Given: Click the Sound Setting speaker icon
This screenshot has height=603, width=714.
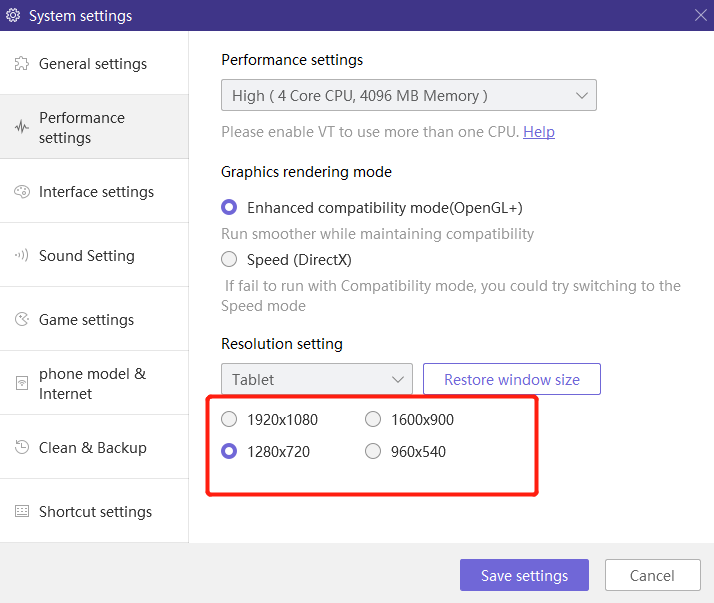Looking at the screenshot, I should click(21, 256).
